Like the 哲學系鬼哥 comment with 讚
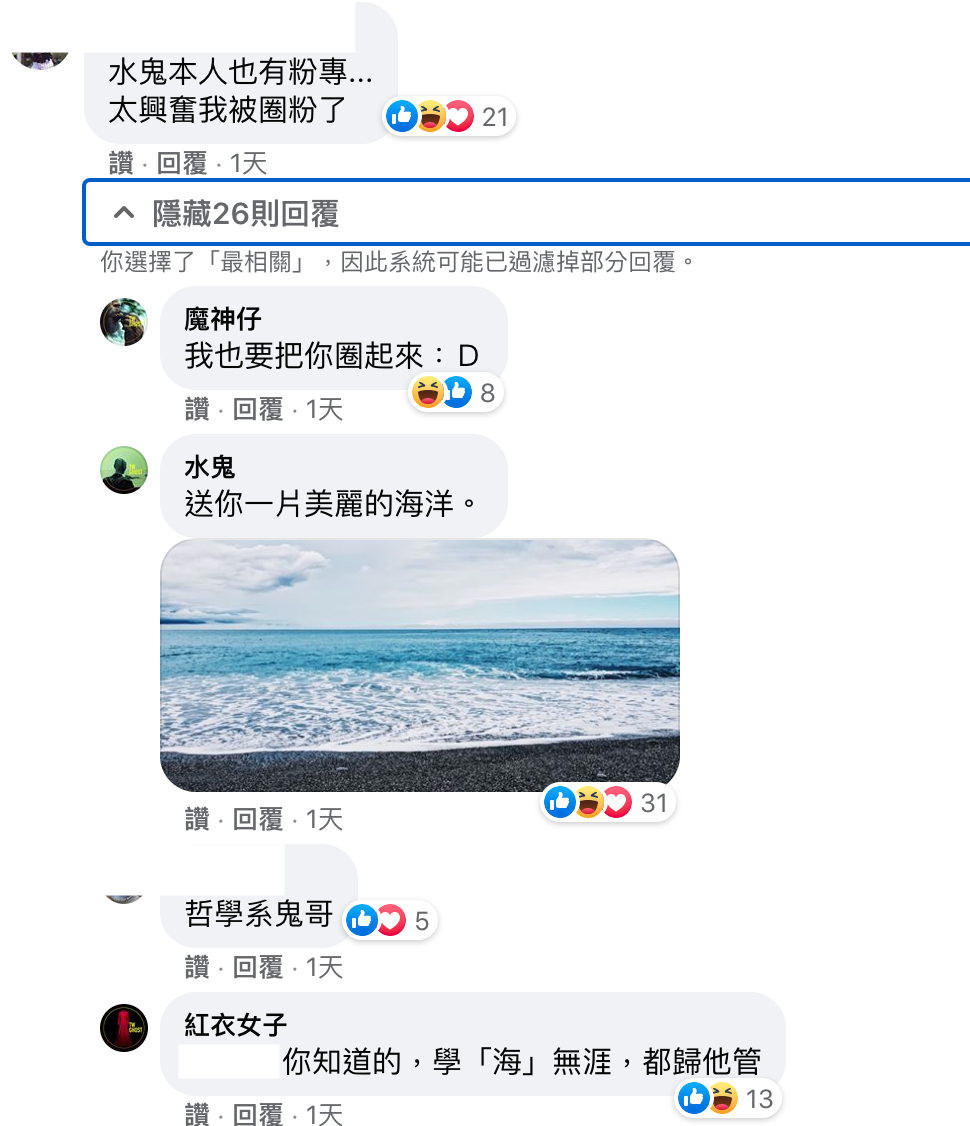 pos(197,967)
